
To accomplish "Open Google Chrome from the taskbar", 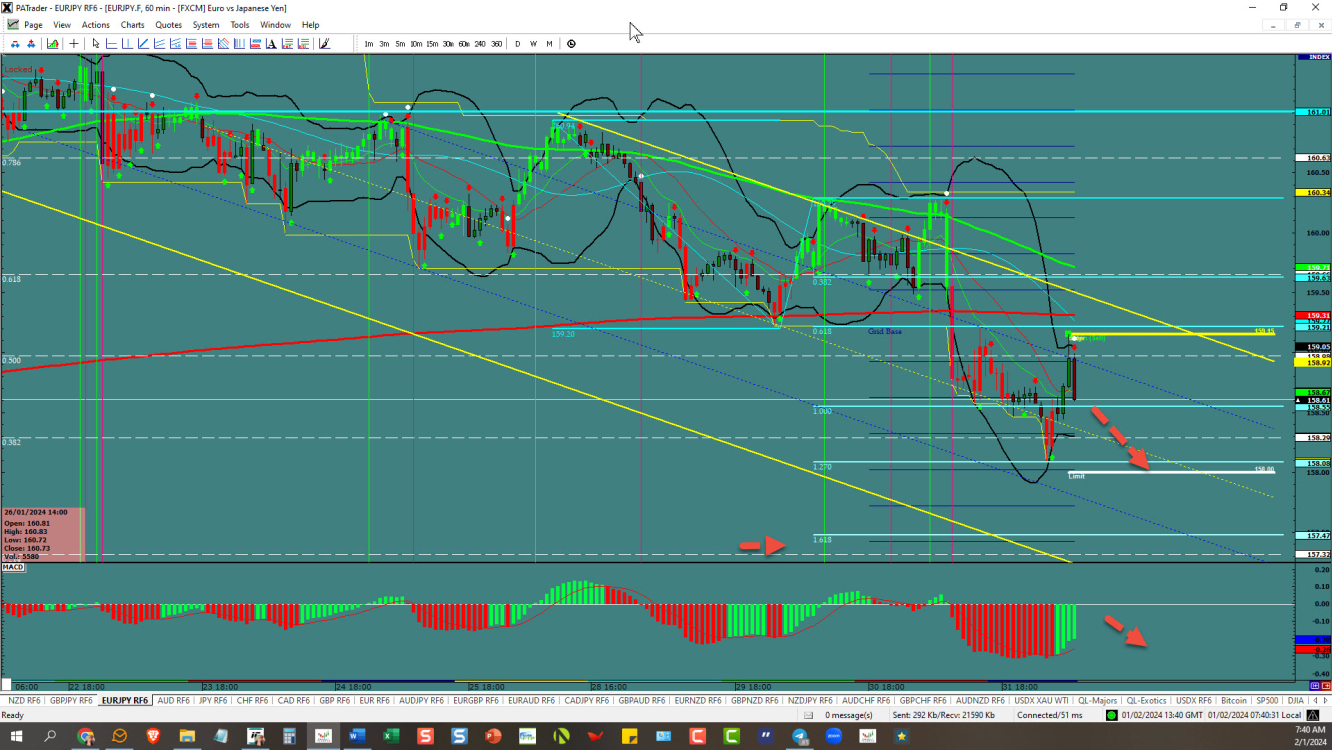I will point(86,736).
